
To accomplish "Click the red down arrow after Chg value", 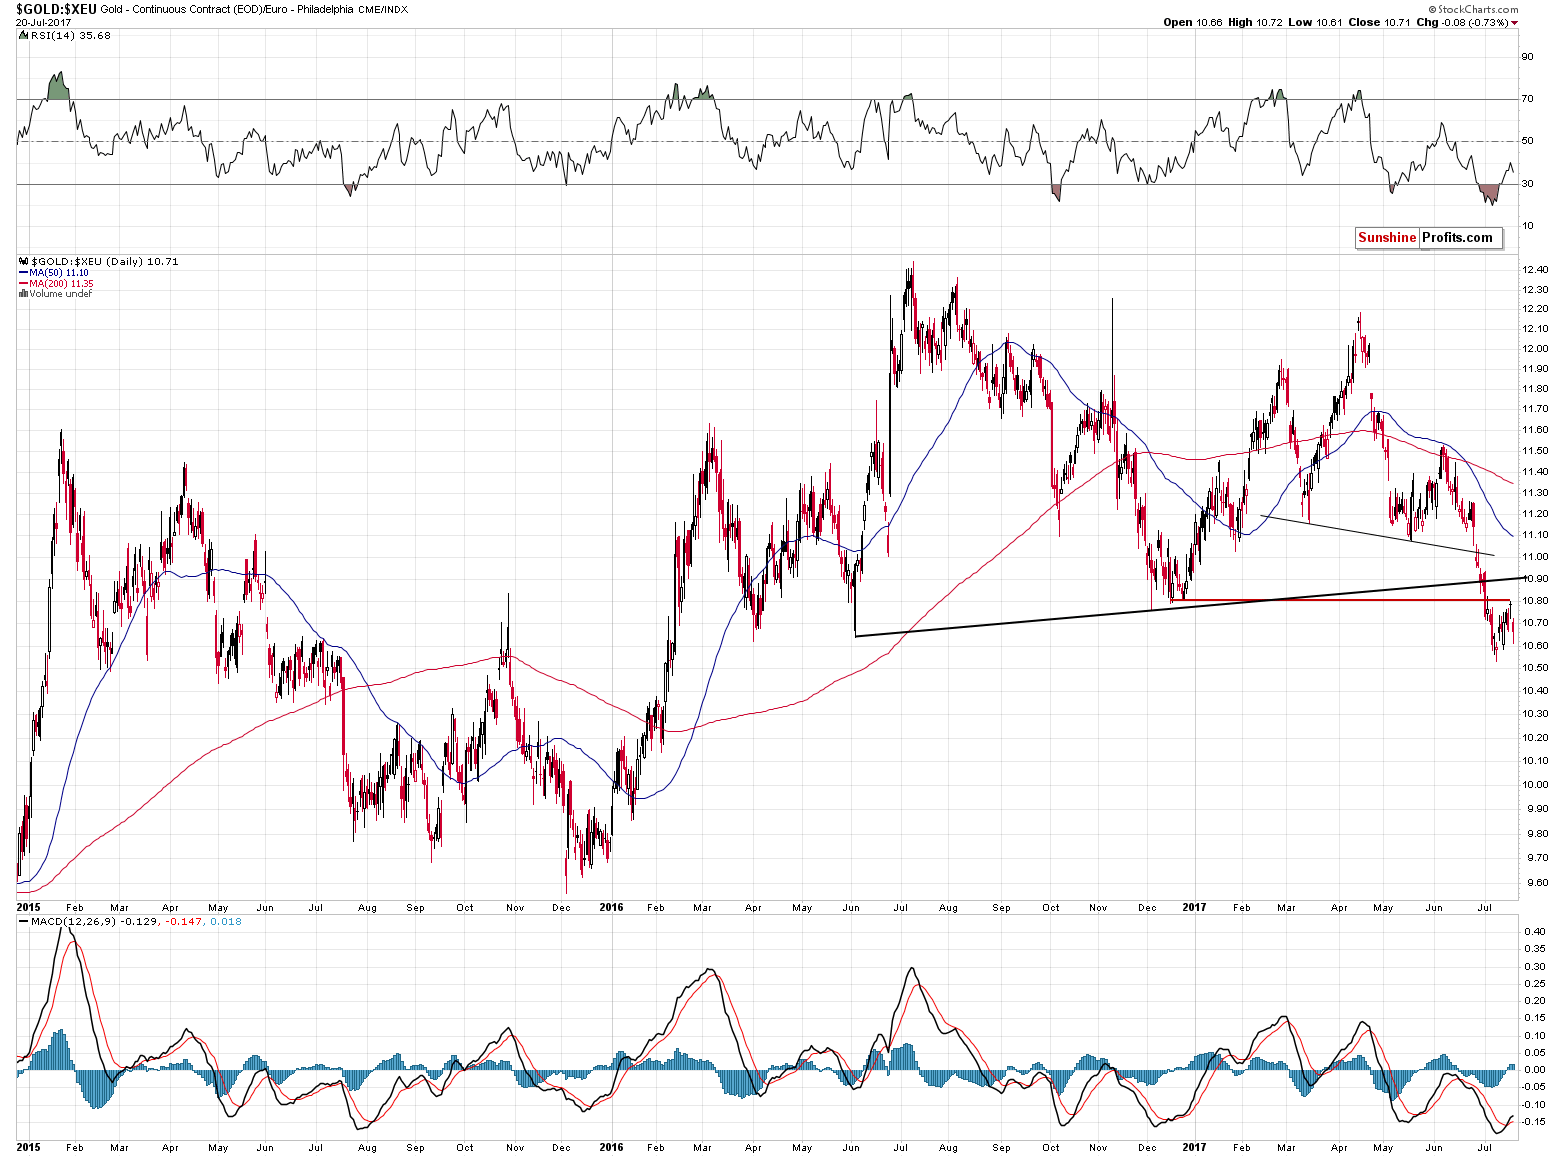I will coord(1514,23).
